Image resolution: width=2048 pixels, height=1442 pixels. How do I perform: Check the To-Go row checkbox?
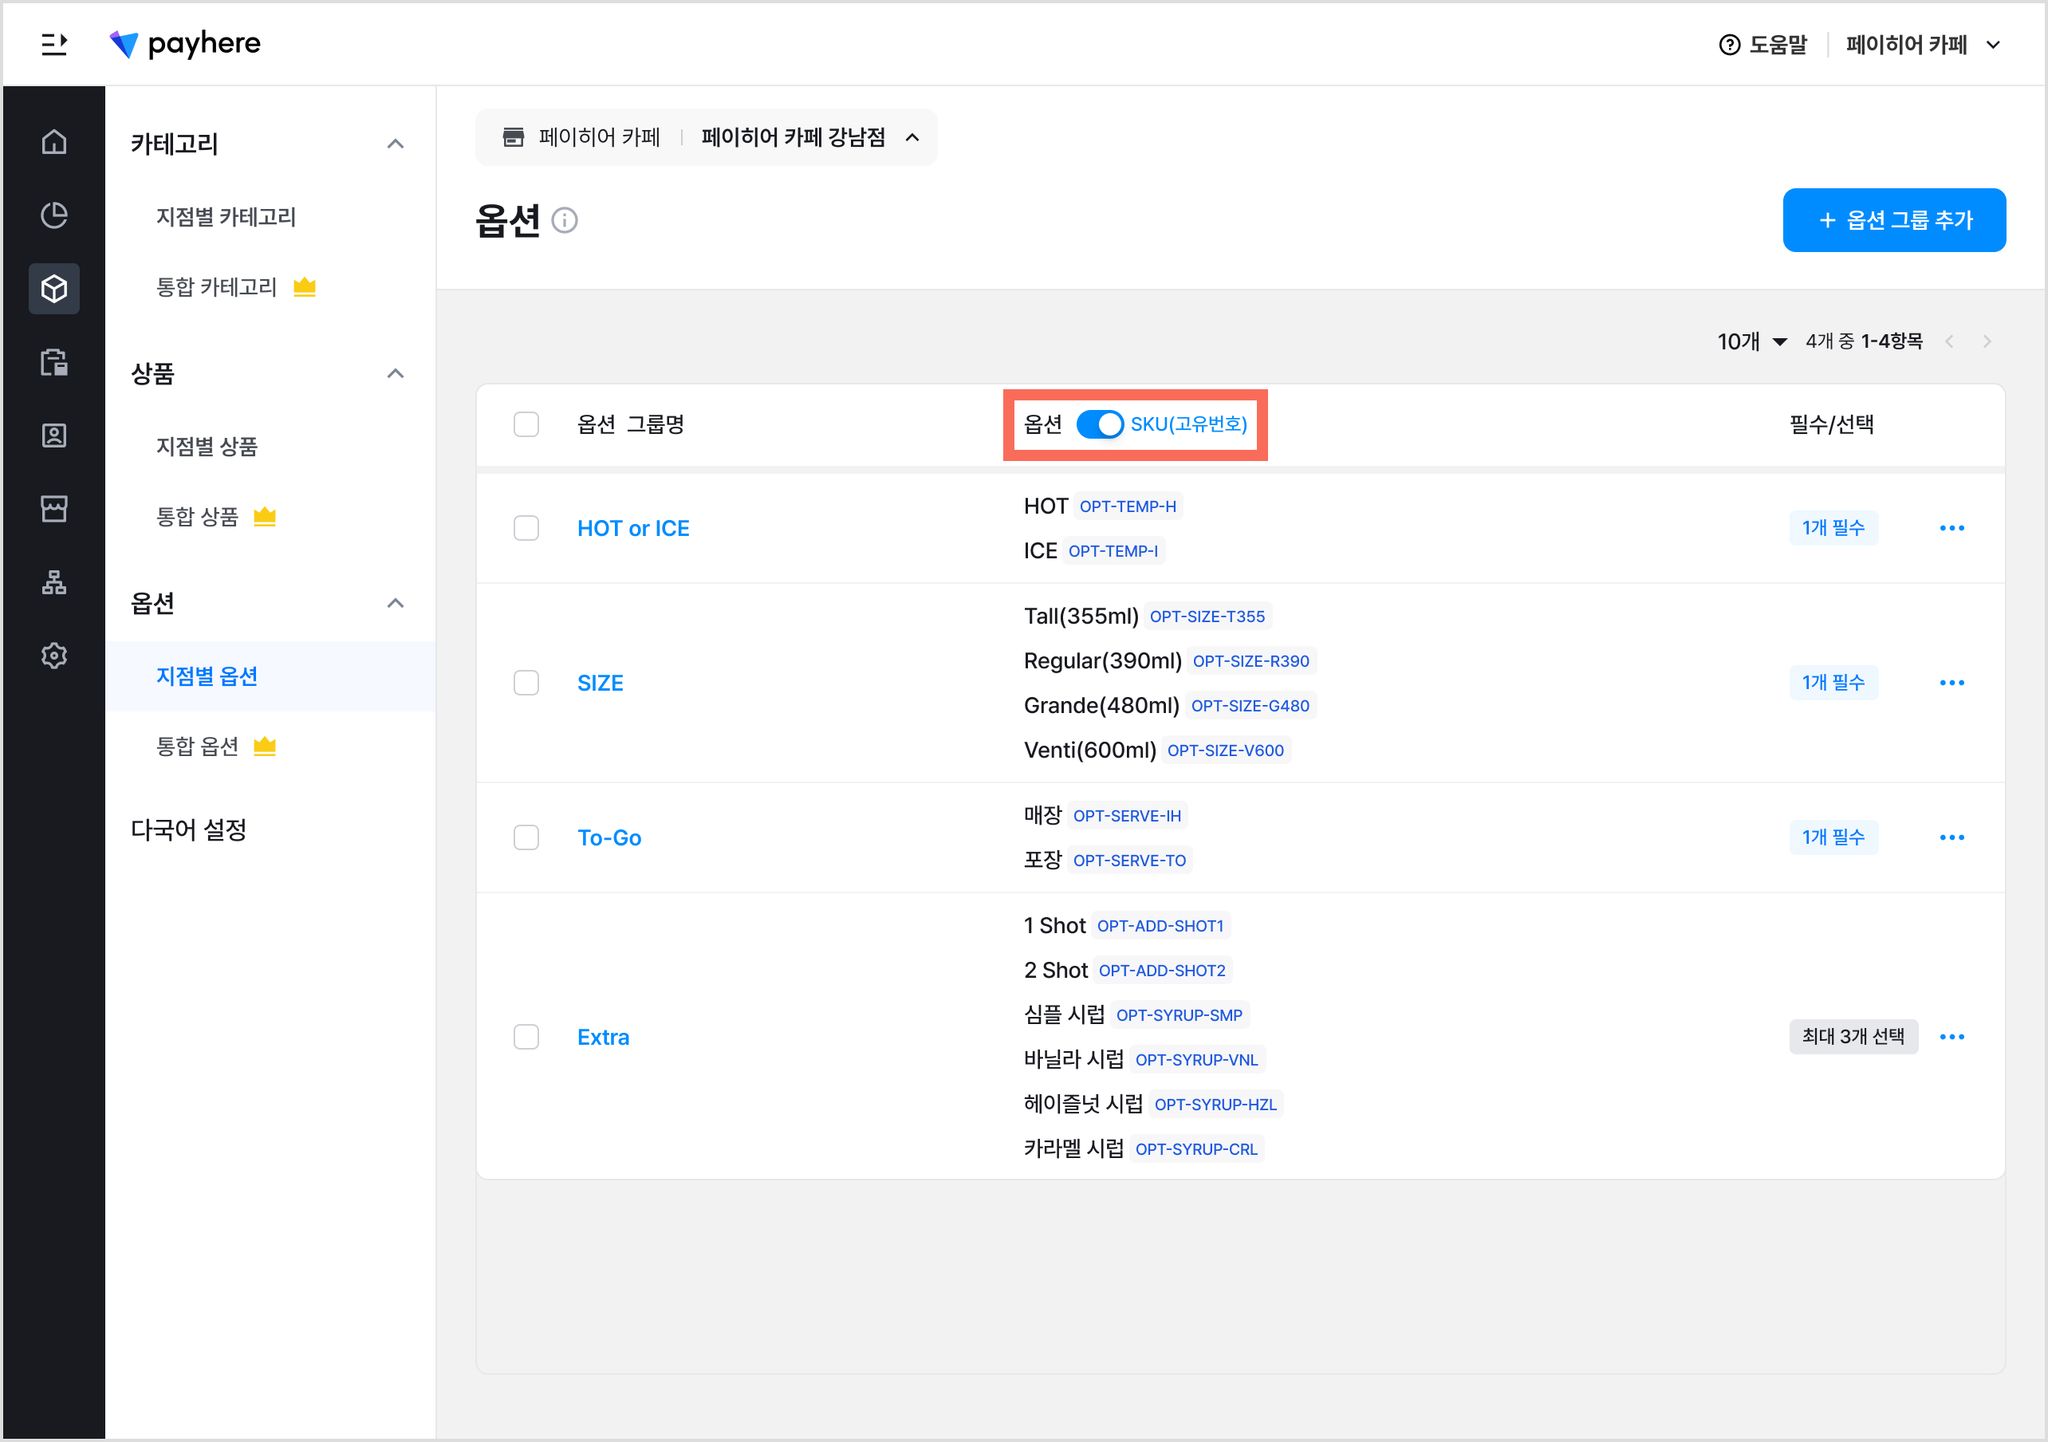pos(526,837)
